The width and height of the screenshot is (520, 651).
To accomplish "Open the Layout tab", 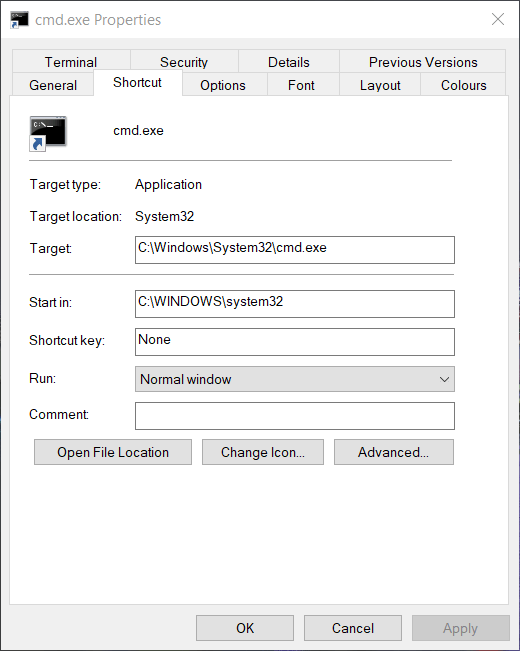I will 380,85.
